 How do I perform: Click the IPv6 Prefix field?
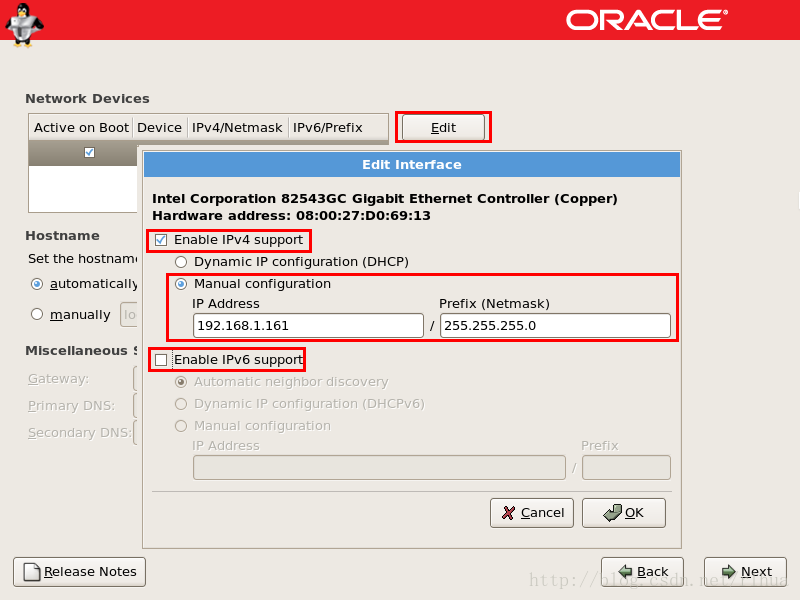point(626,467)
